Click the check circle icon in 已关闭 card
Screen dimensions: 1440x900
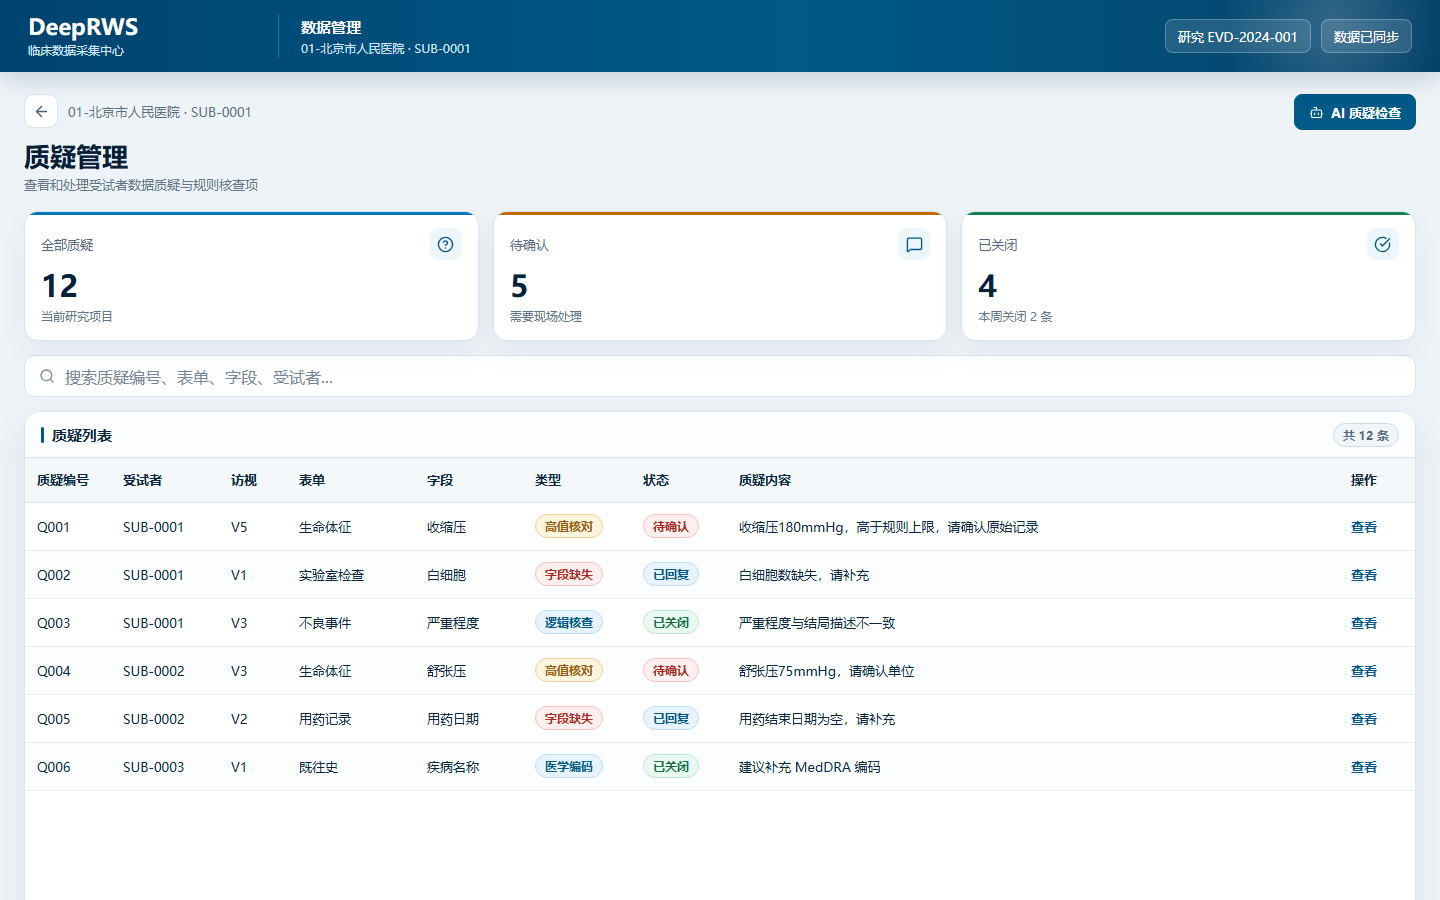tap(1383, 244)
